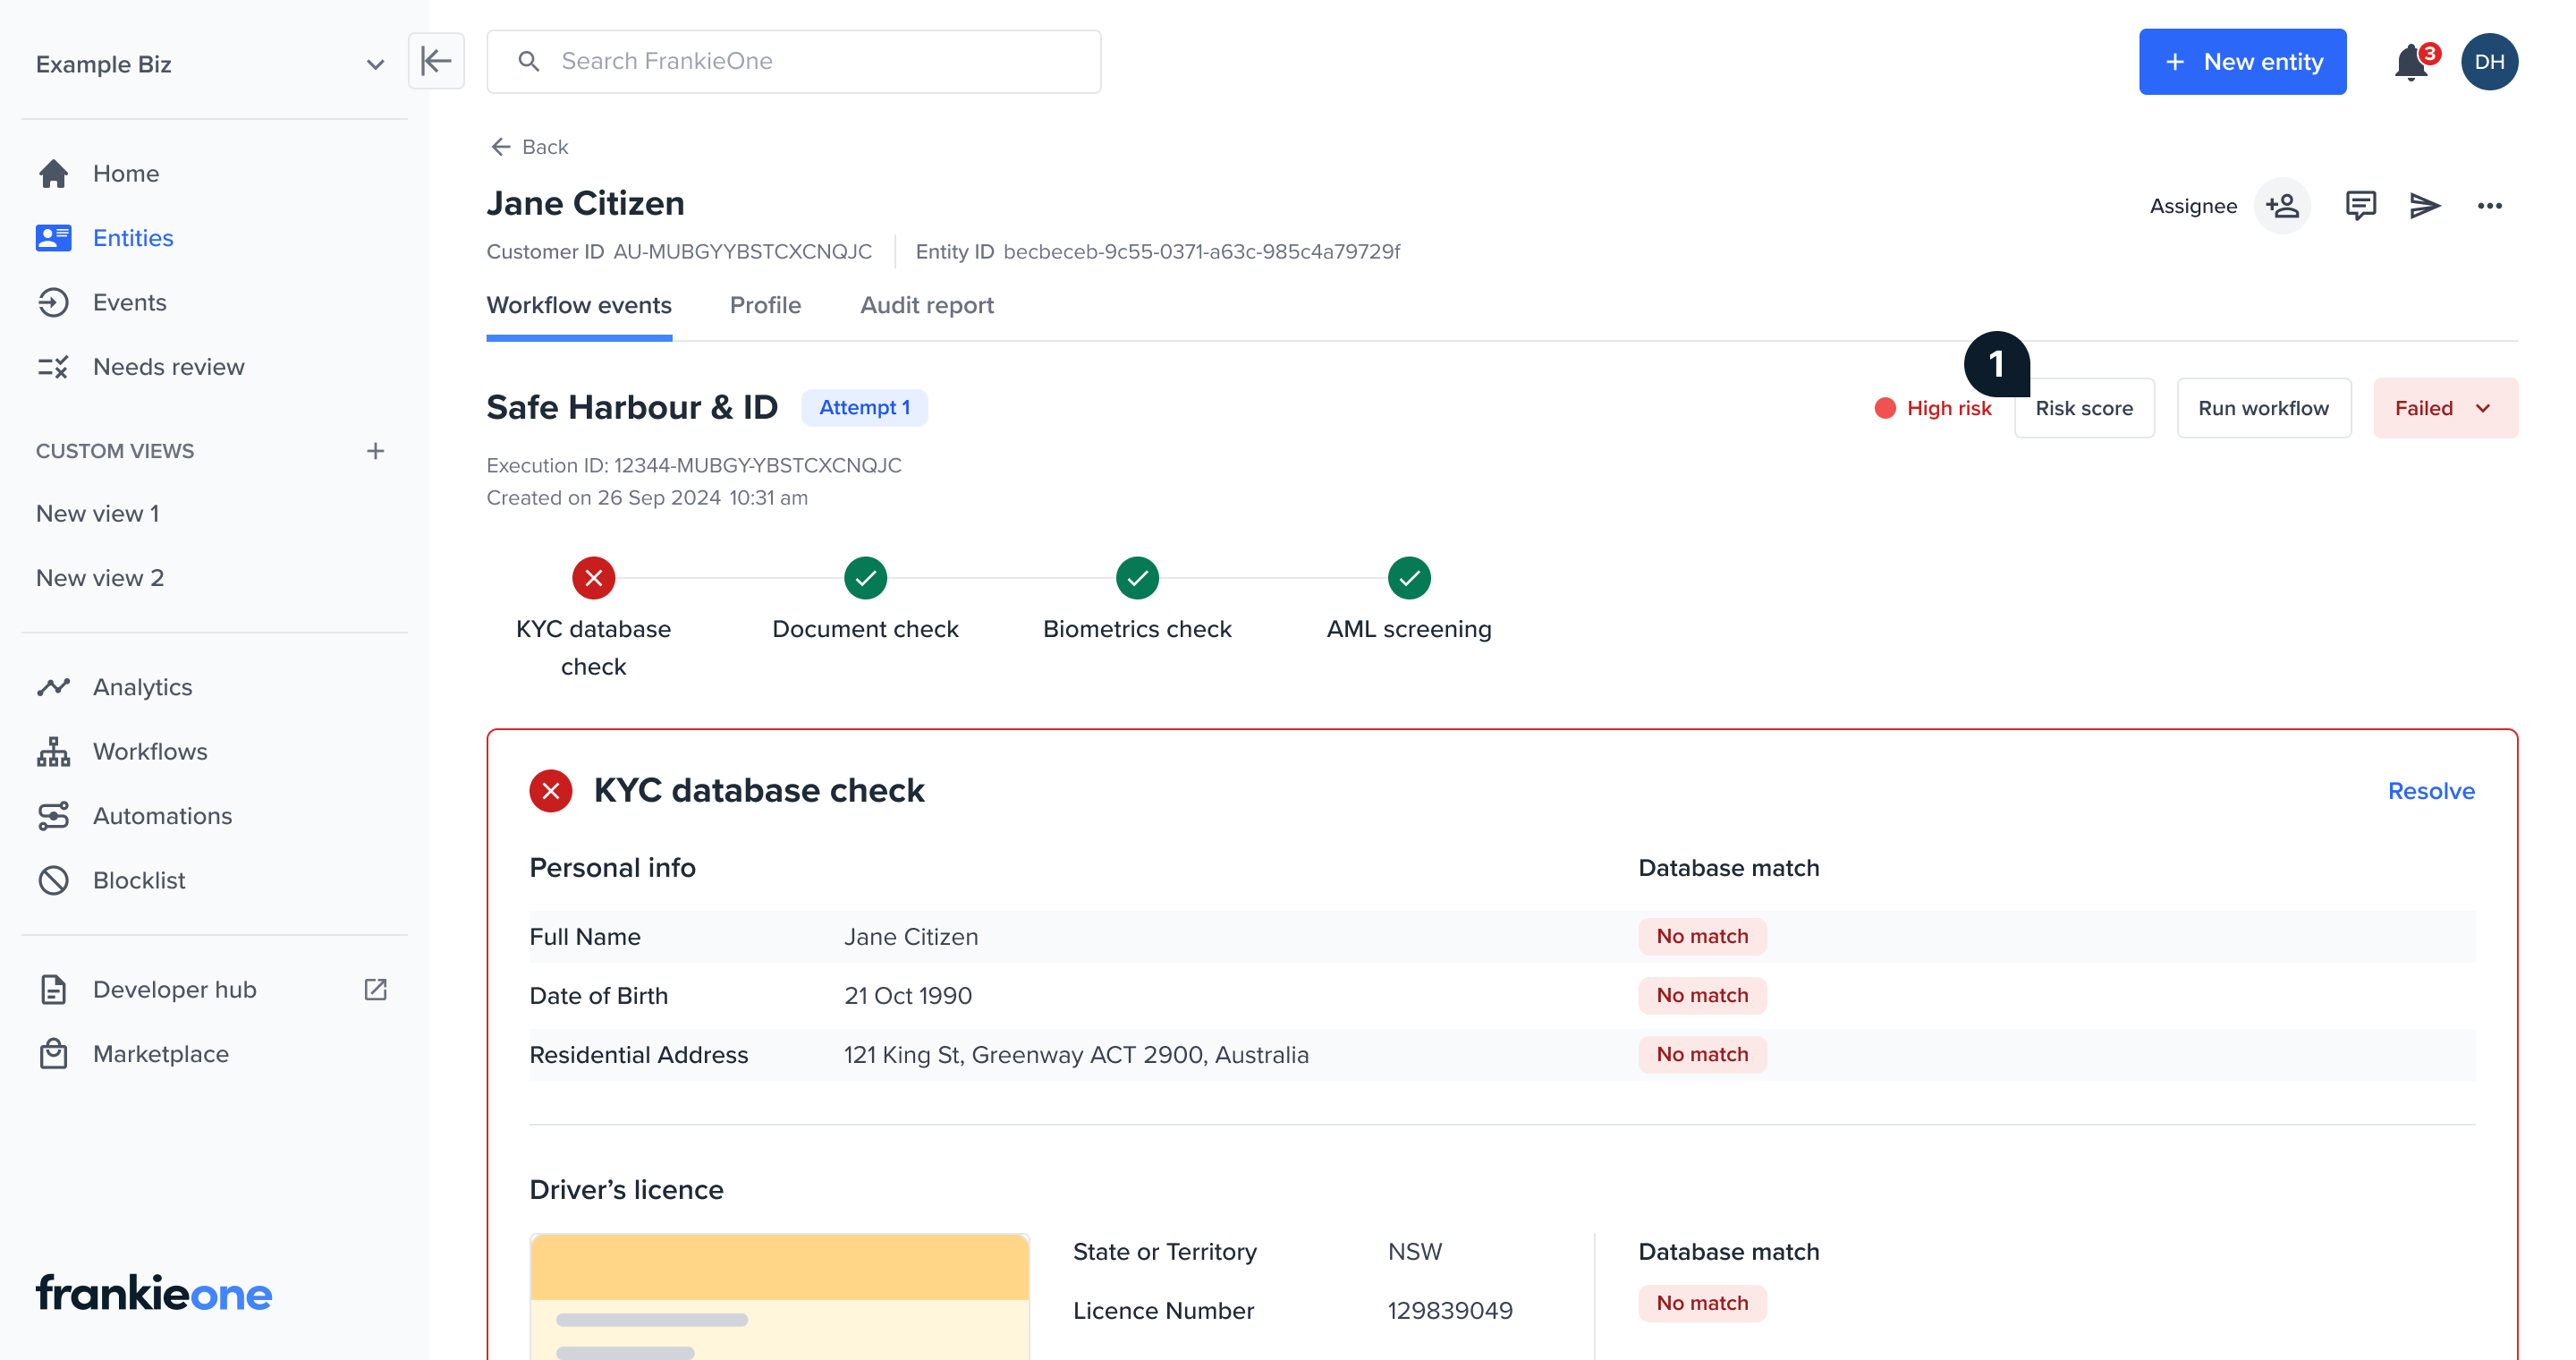This screenshot has height=1360, width=2576.
Task: Click the Needs review icon
Action: tap(53, 367)
